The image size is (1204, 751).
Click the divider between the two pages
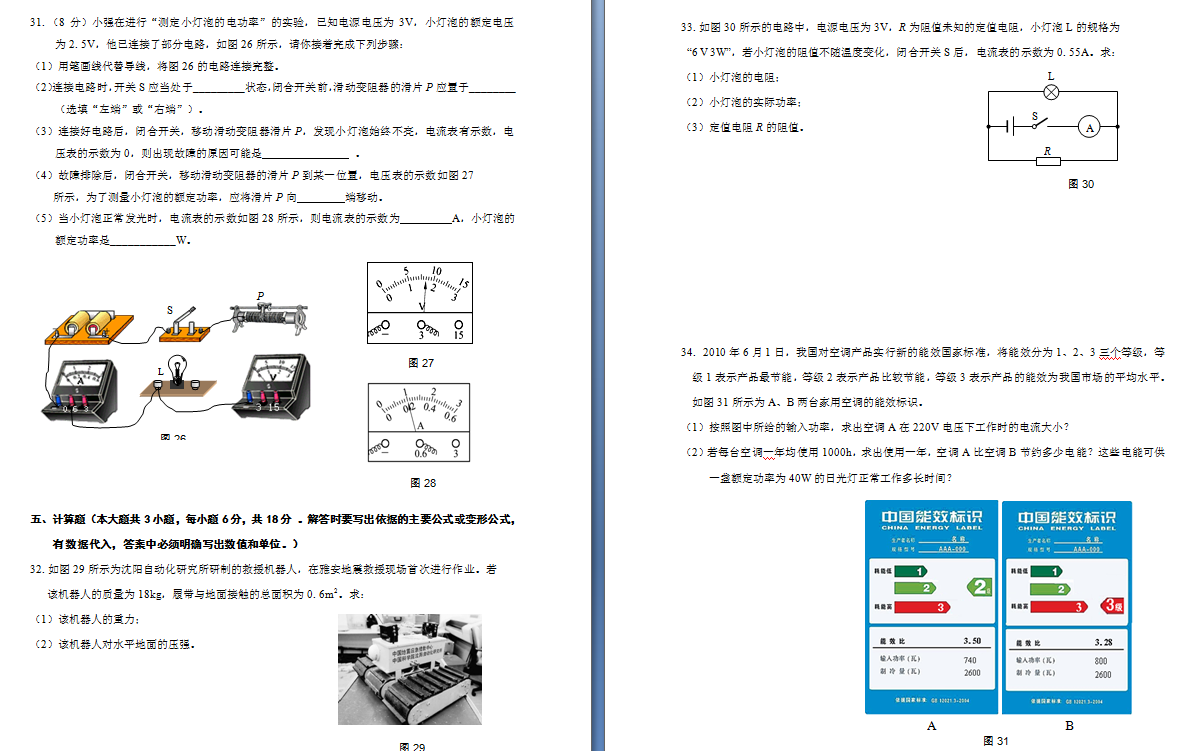click(x=597, y=375)
